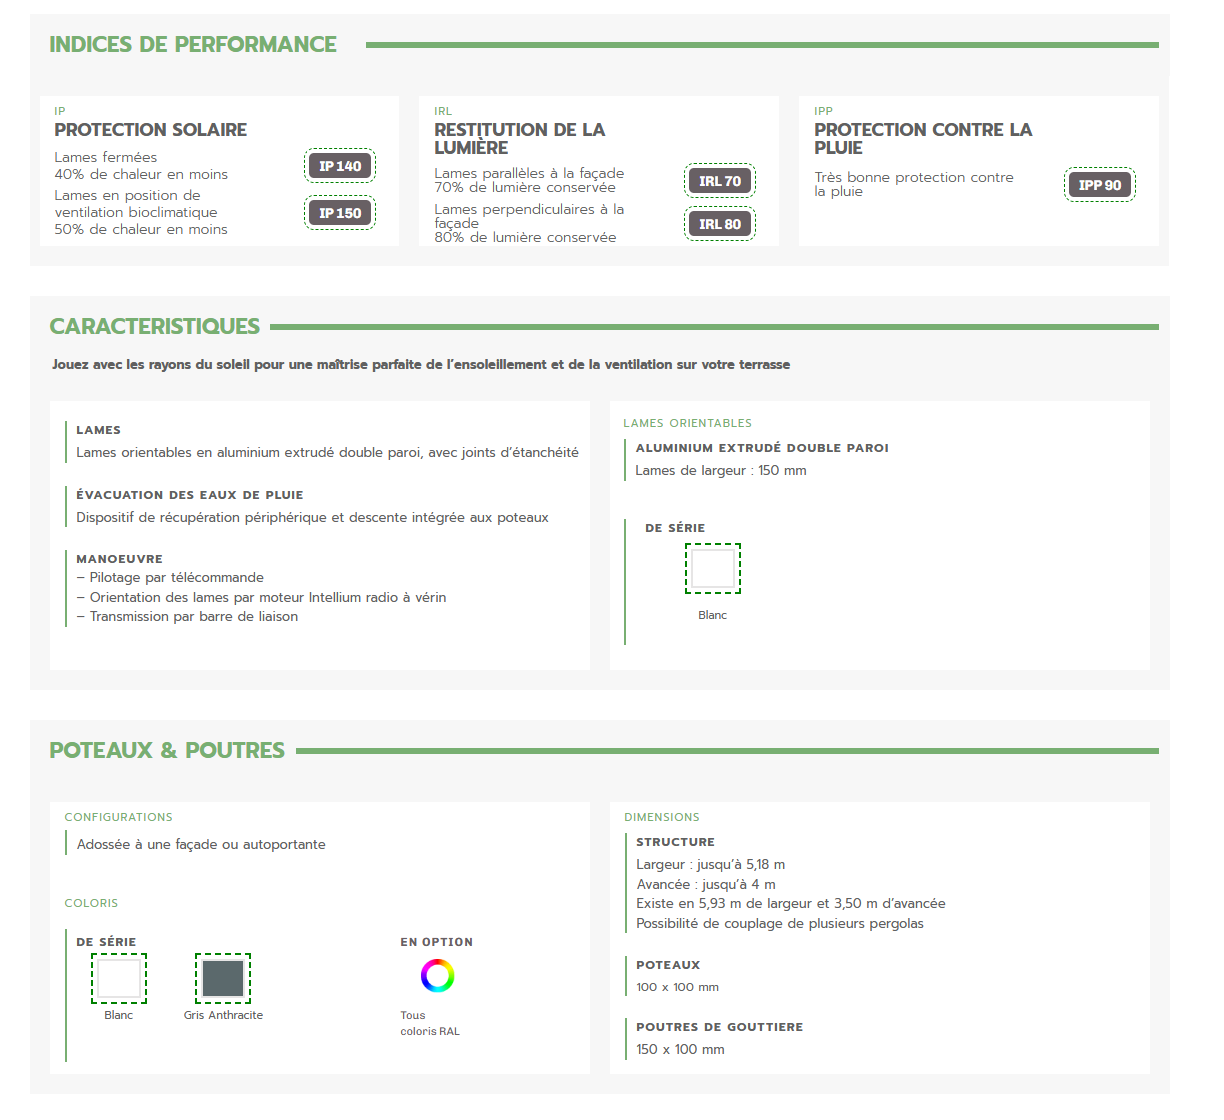Select the IRL 80 light badge
Viewport: 1224px width, 1120px height.
[x=720, y=224]
